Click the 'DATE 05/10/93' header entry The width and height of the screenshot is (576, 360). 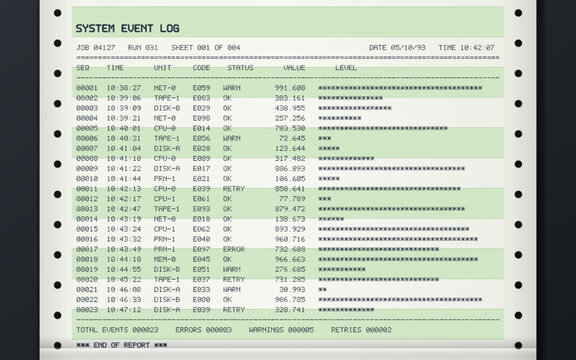397,47
